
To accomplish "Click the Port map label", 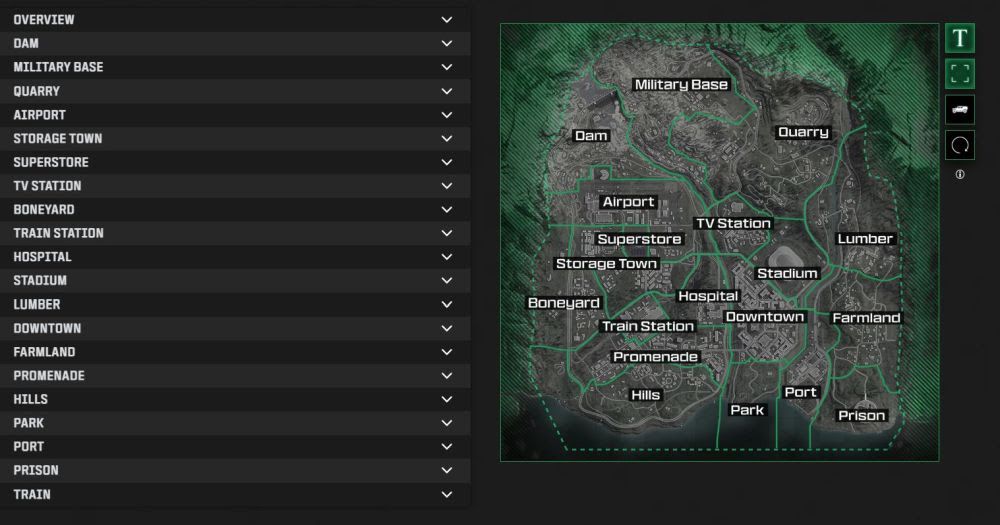I will pyautogui.click(x=800, y=392).
